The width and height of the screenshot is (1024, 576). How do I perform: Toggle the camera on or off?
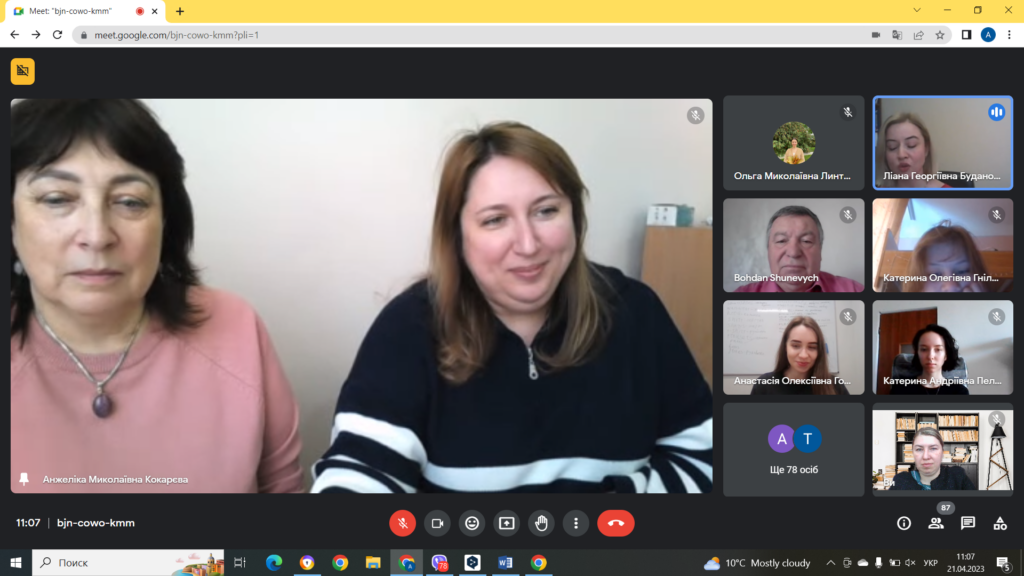tap(437, 523)
